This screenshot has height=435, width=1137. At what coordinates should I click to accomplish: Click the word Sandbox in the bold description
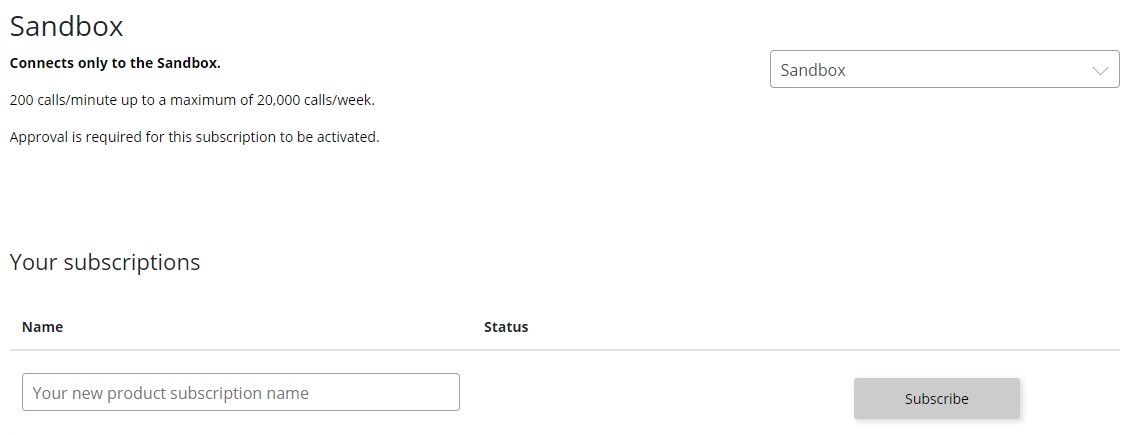pos(187,63)
